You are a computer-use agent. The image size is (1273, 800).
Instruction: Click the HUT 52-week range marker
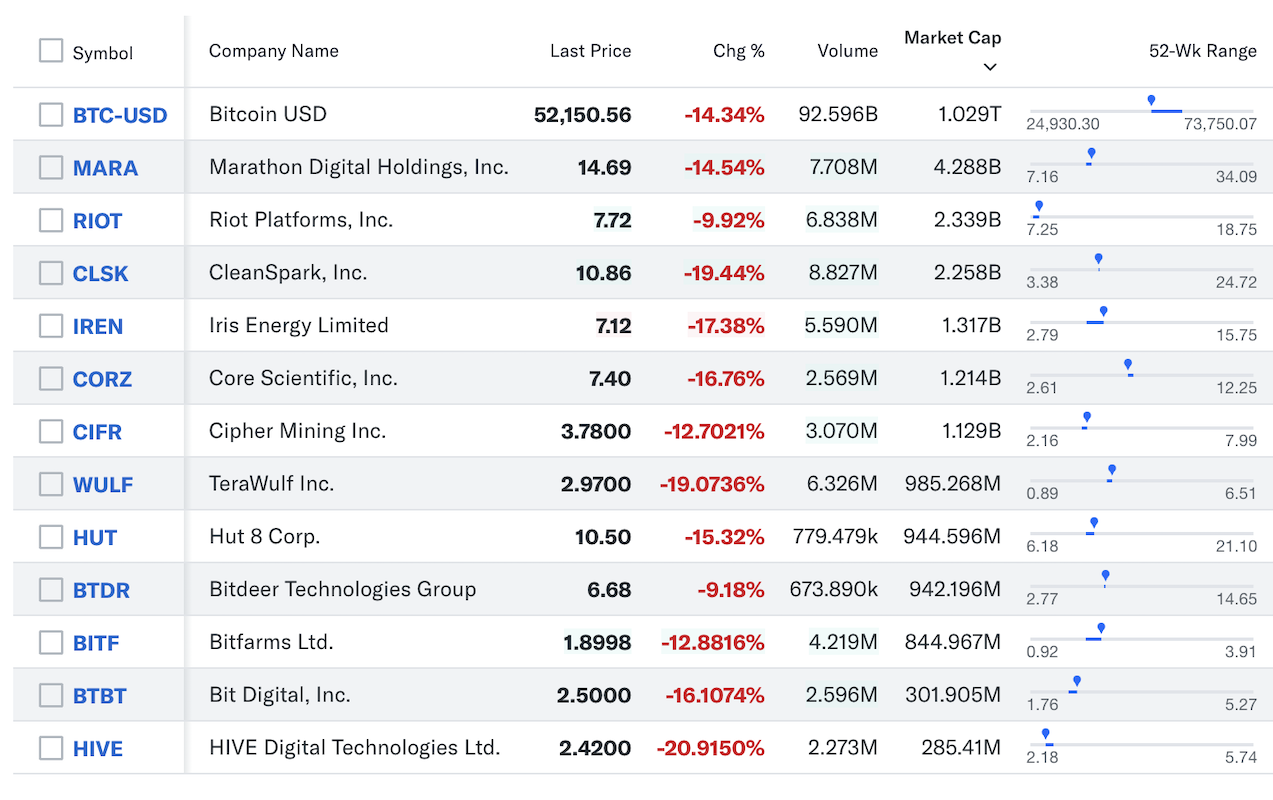[1094, 523]
